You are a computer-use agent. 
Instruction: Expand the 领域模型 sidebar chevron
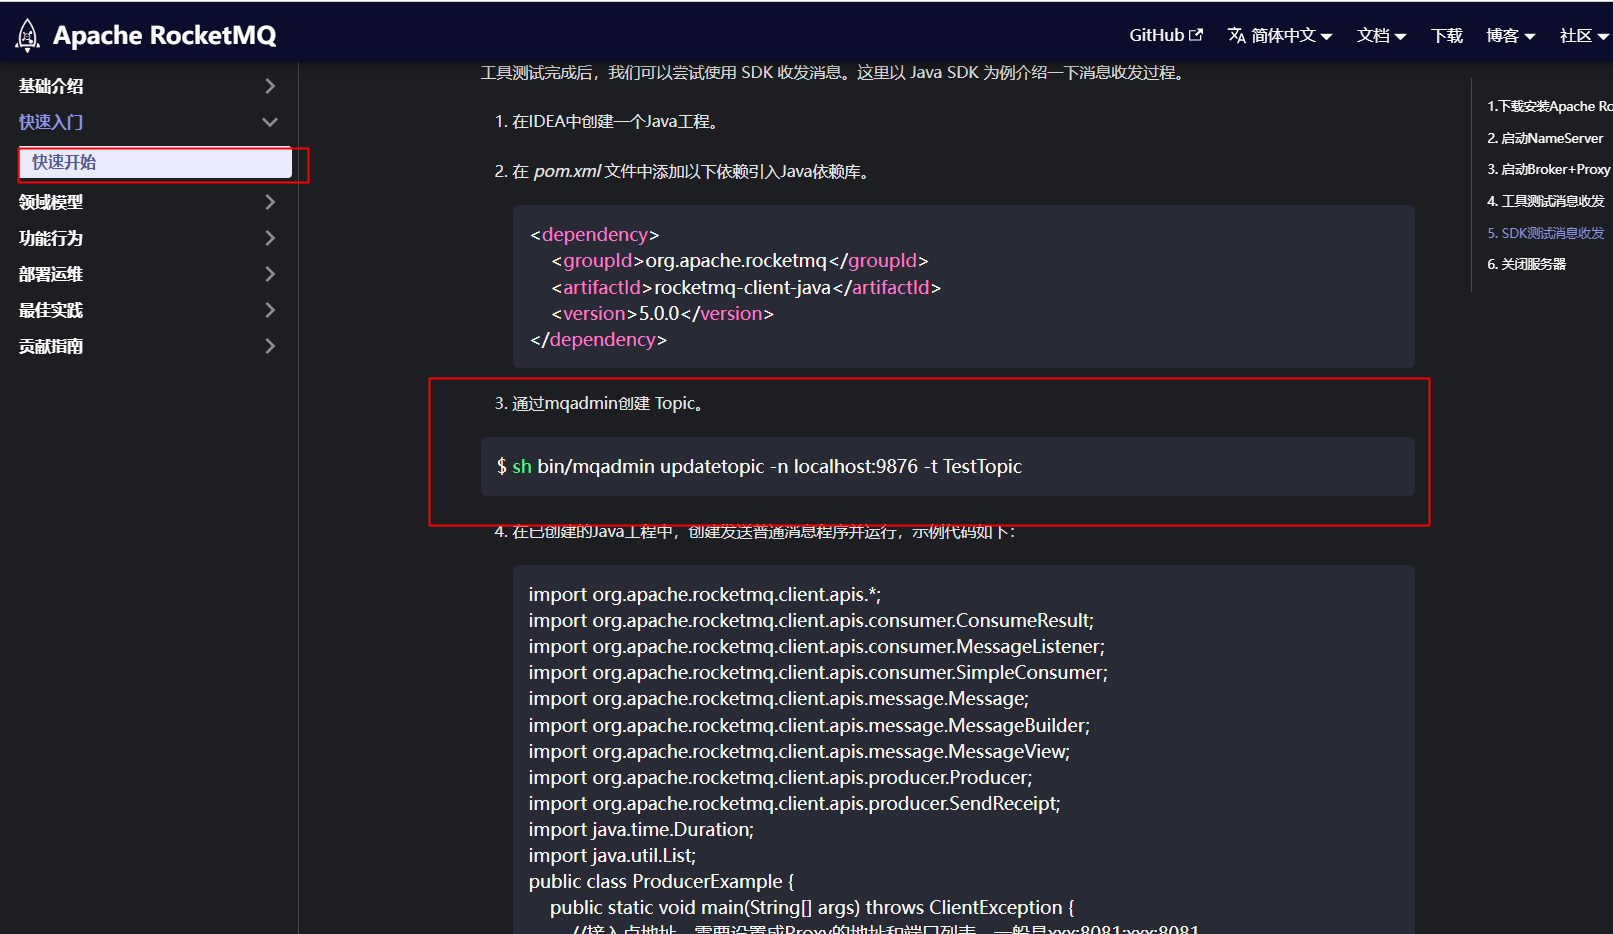(270, 202)
